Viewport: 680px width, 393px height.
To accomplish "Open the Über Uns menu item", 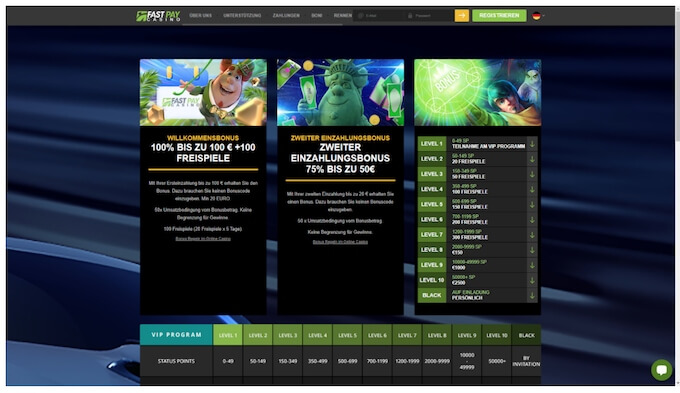I will [x=200, y=16].
